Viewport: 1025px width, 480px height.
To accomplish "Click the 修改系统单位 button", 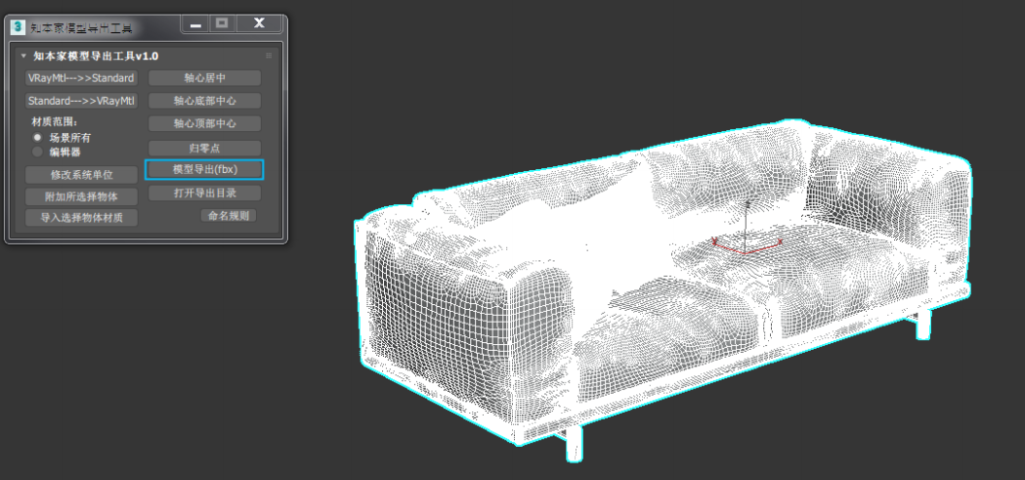I will click(81, 175).
